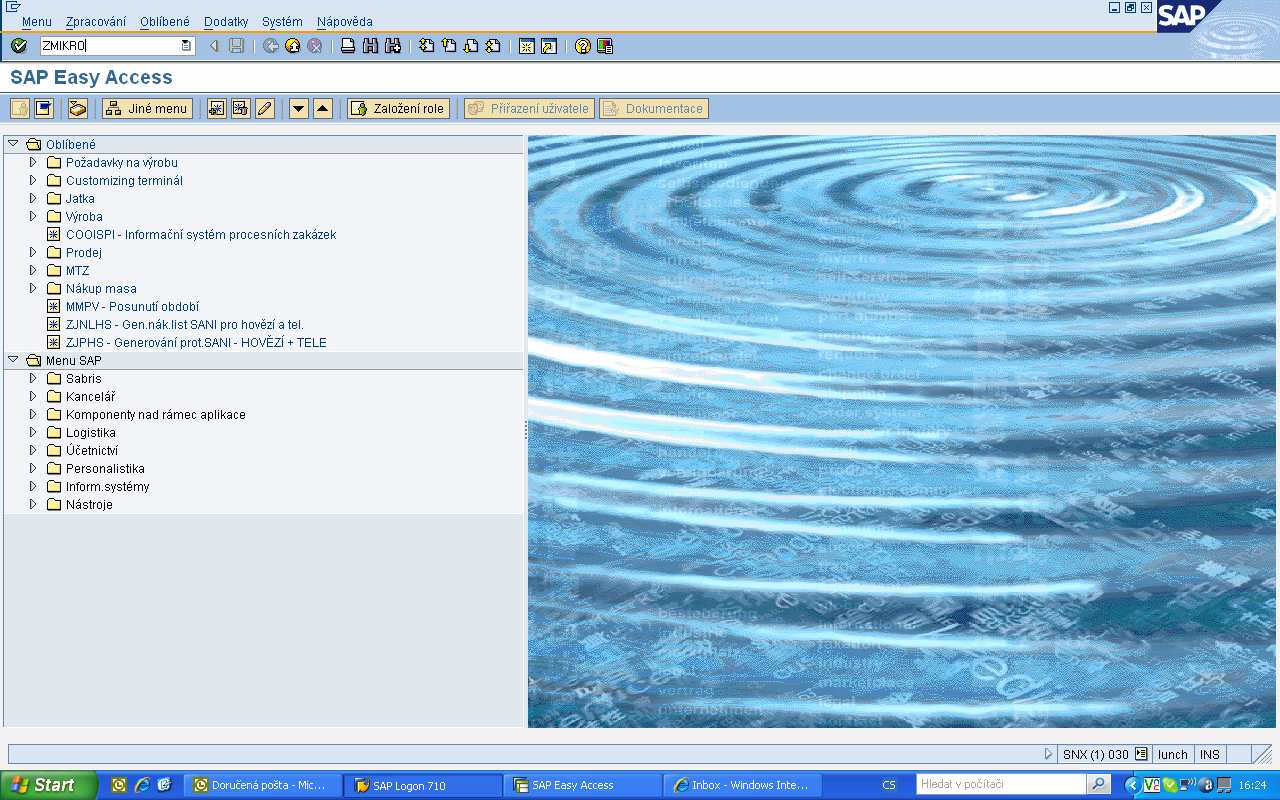Screen dimensions: 1280x800
Task: Click the red Cancel icon
Action: coord(315,46)
